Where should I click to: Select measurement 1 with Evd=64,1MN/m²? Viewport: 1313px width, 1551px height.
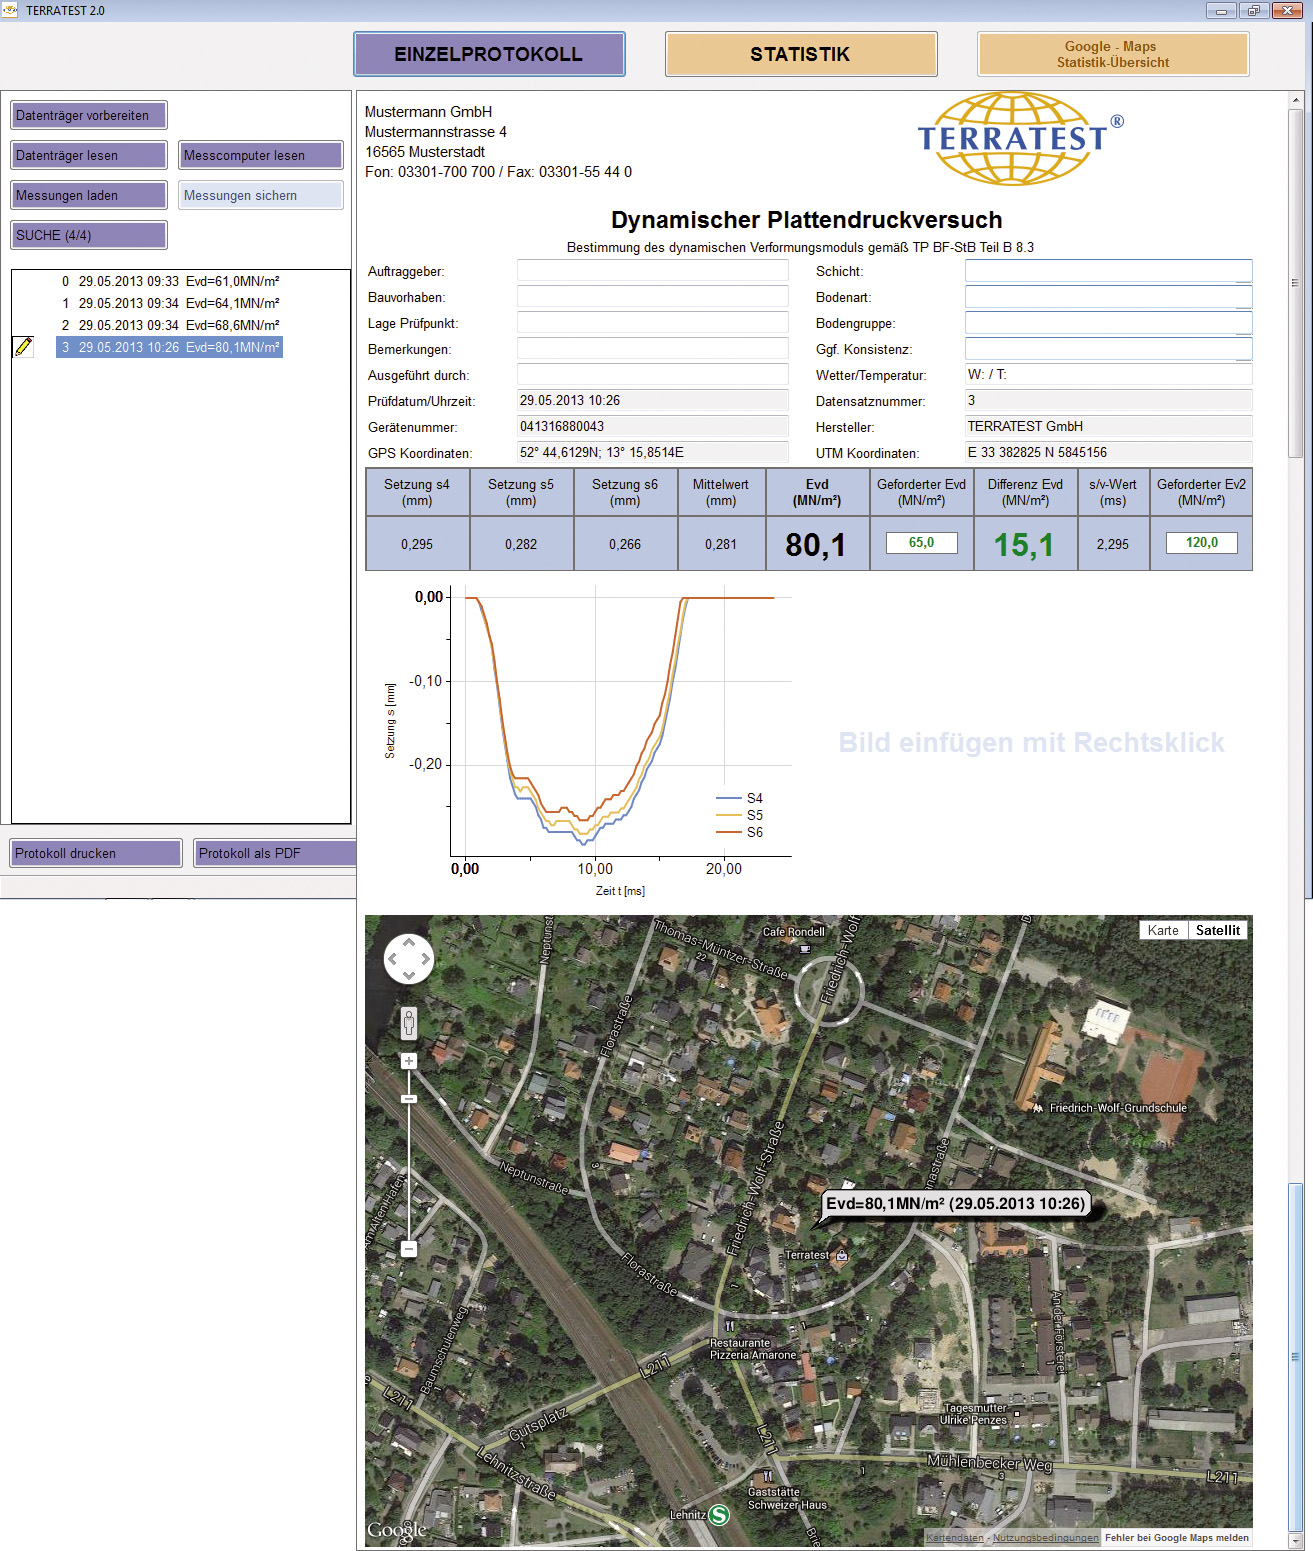pyautogui.click(x=170, y=303)
